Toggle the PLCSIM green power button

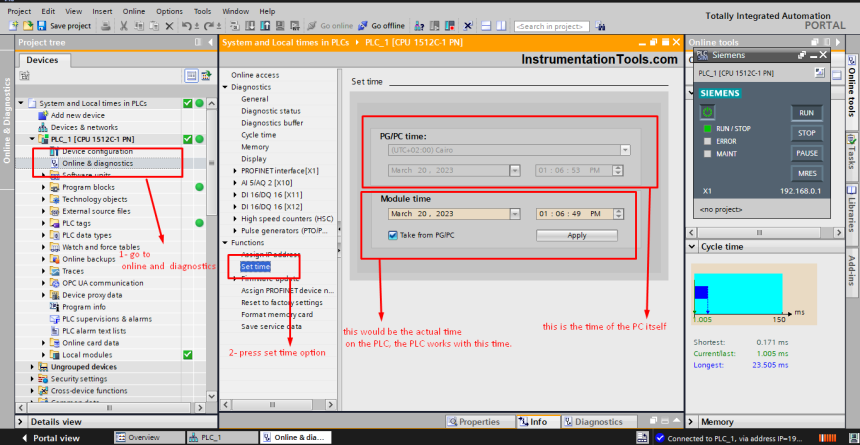[x=708, y=112]
